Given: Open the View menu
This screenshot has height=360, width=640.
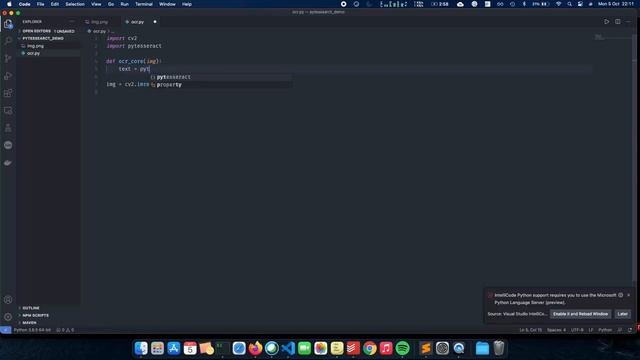Looking at the screenshot, I should point(96,4).
